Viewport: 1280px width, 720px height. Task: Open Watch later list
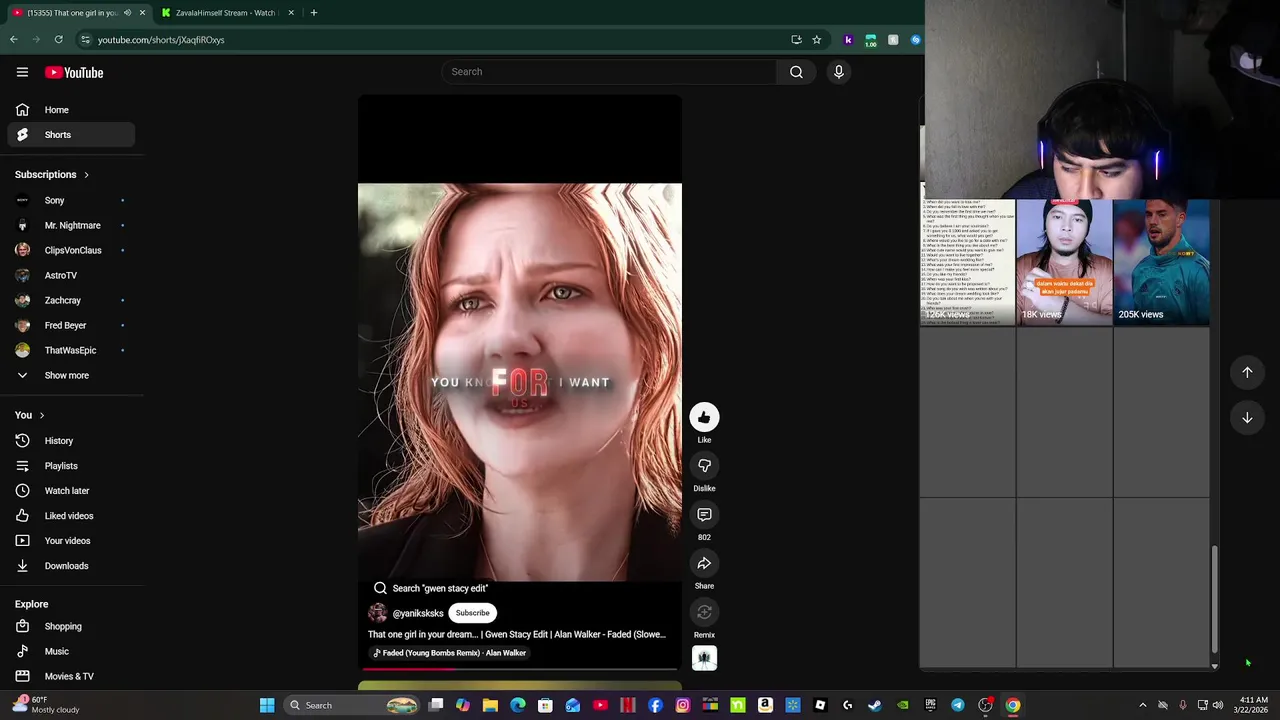[70, 491]
